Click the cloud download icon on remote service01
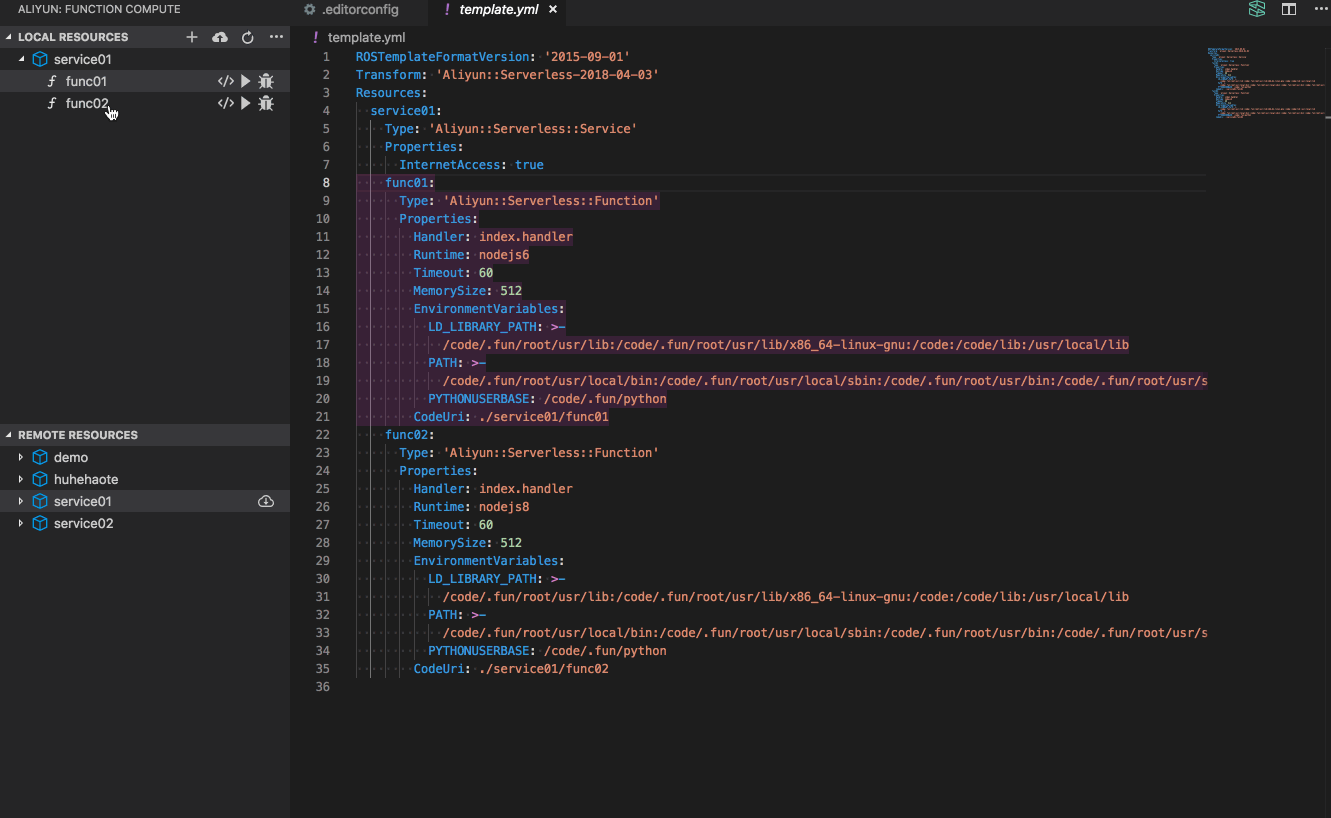This screenshot has width=1331, height=818. [266, 501]
